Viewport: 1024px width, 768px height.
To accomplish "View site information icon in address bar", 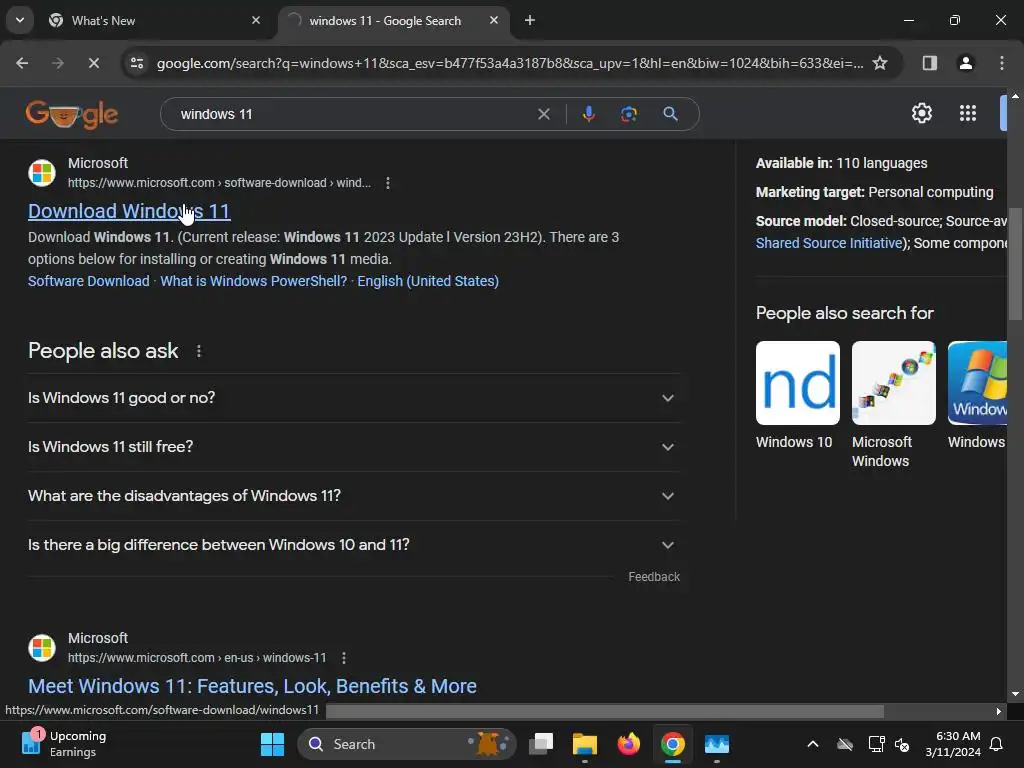I will pyautogui.click(x=137, y=63).
